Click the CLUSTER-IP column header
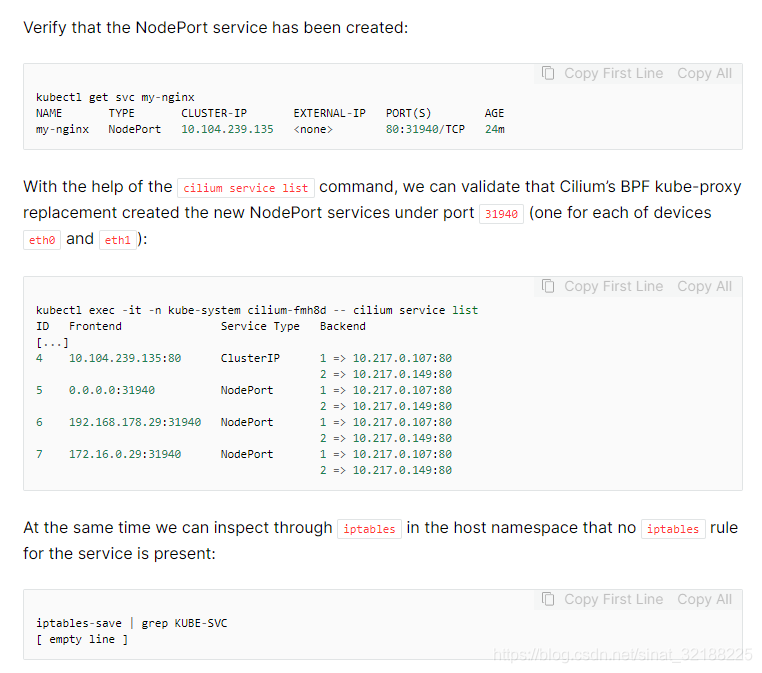This screenshot has width=762, height=673. tap(214, 113)
